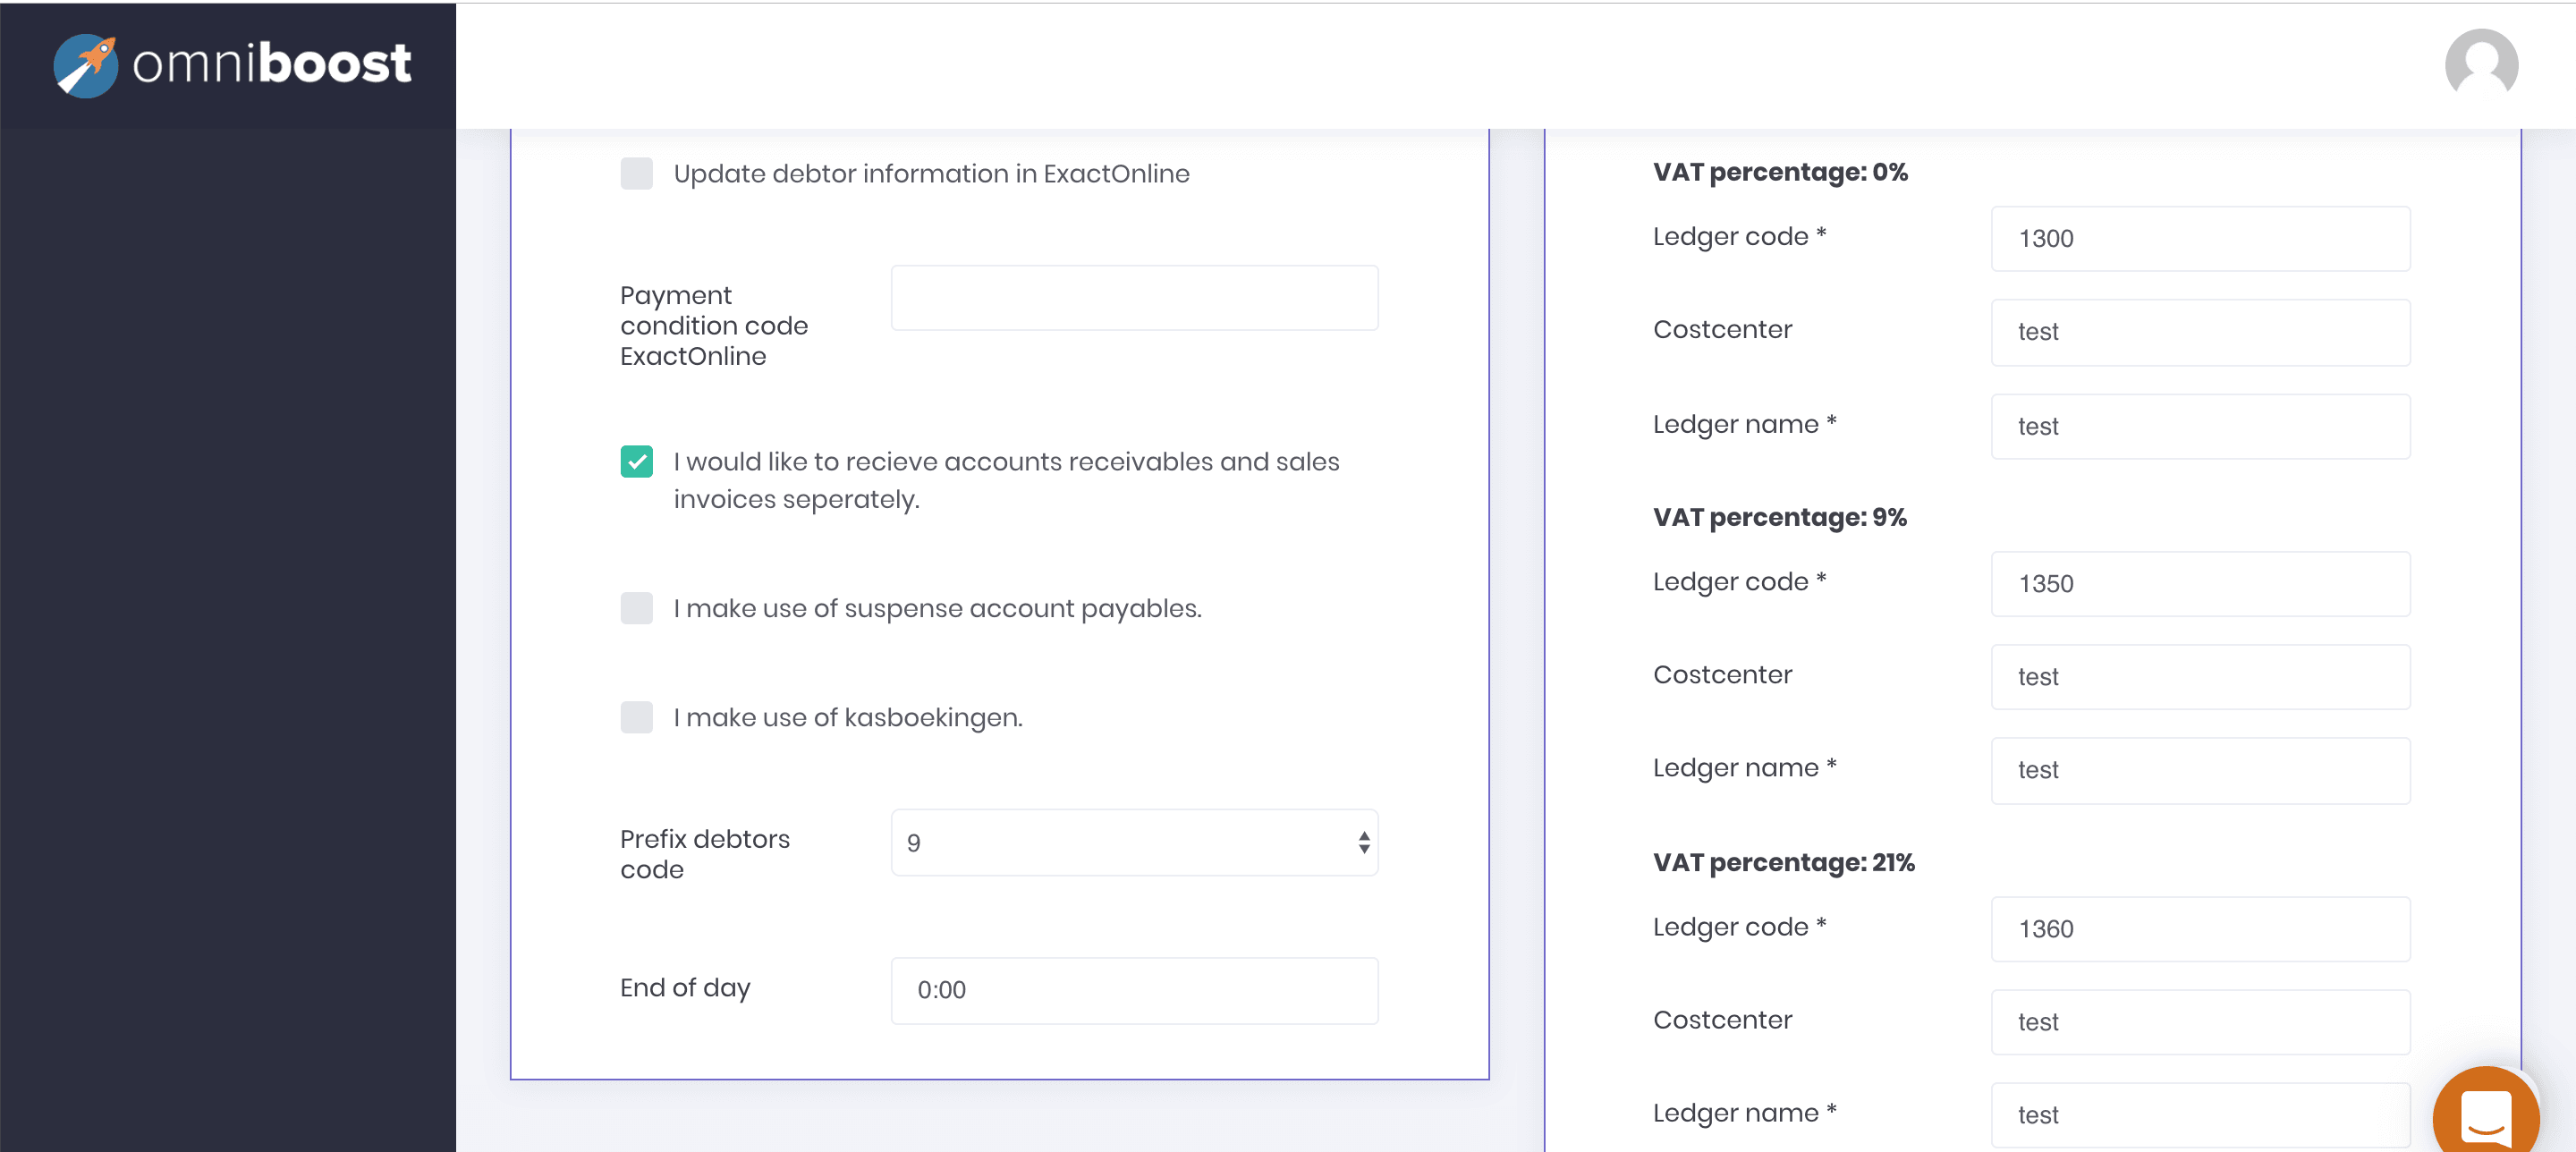Screen dimensions: 2576x1152
Task: Click the End of day time field
Action: click(1133, 990)
